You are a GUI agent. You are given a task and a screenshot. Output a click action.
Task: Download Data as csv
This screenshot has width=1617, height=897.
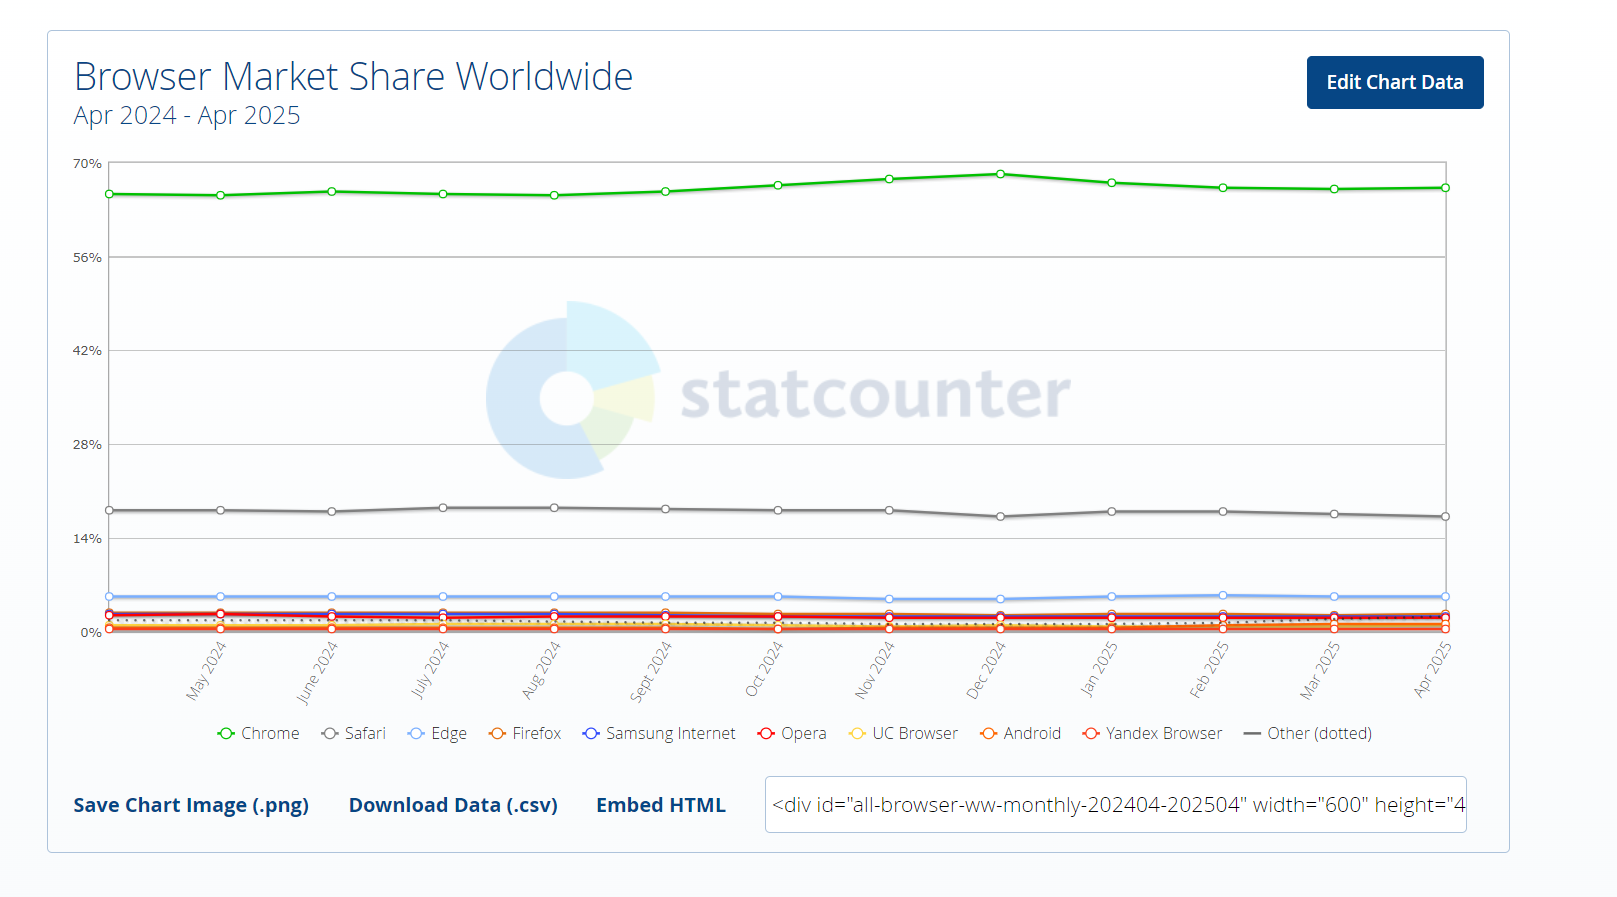pos(453,805)
